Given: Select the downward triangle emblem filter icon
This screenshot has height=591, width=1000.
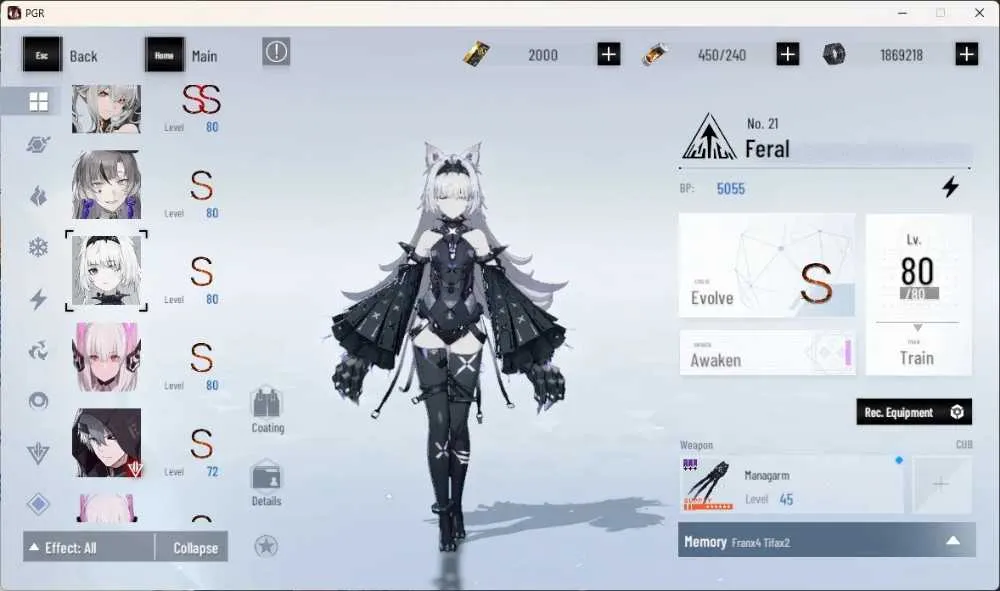Looking at the screenshot, I should (38, 453).
